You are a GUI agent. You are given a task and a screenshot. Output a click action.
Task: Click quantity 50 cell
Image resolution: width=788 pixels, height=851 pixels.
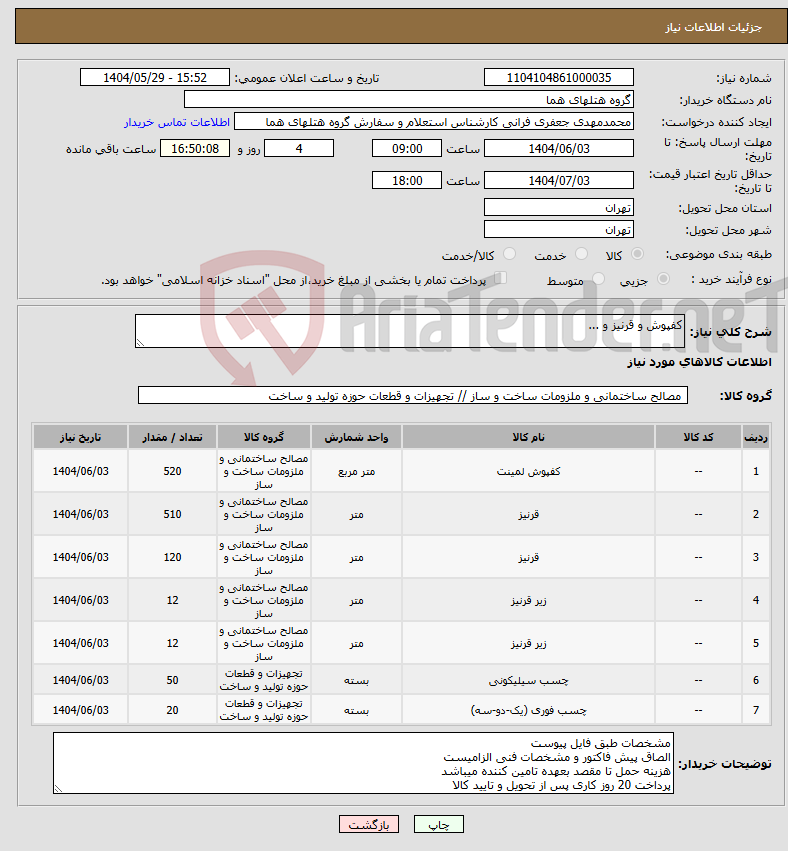click(172, 679)
